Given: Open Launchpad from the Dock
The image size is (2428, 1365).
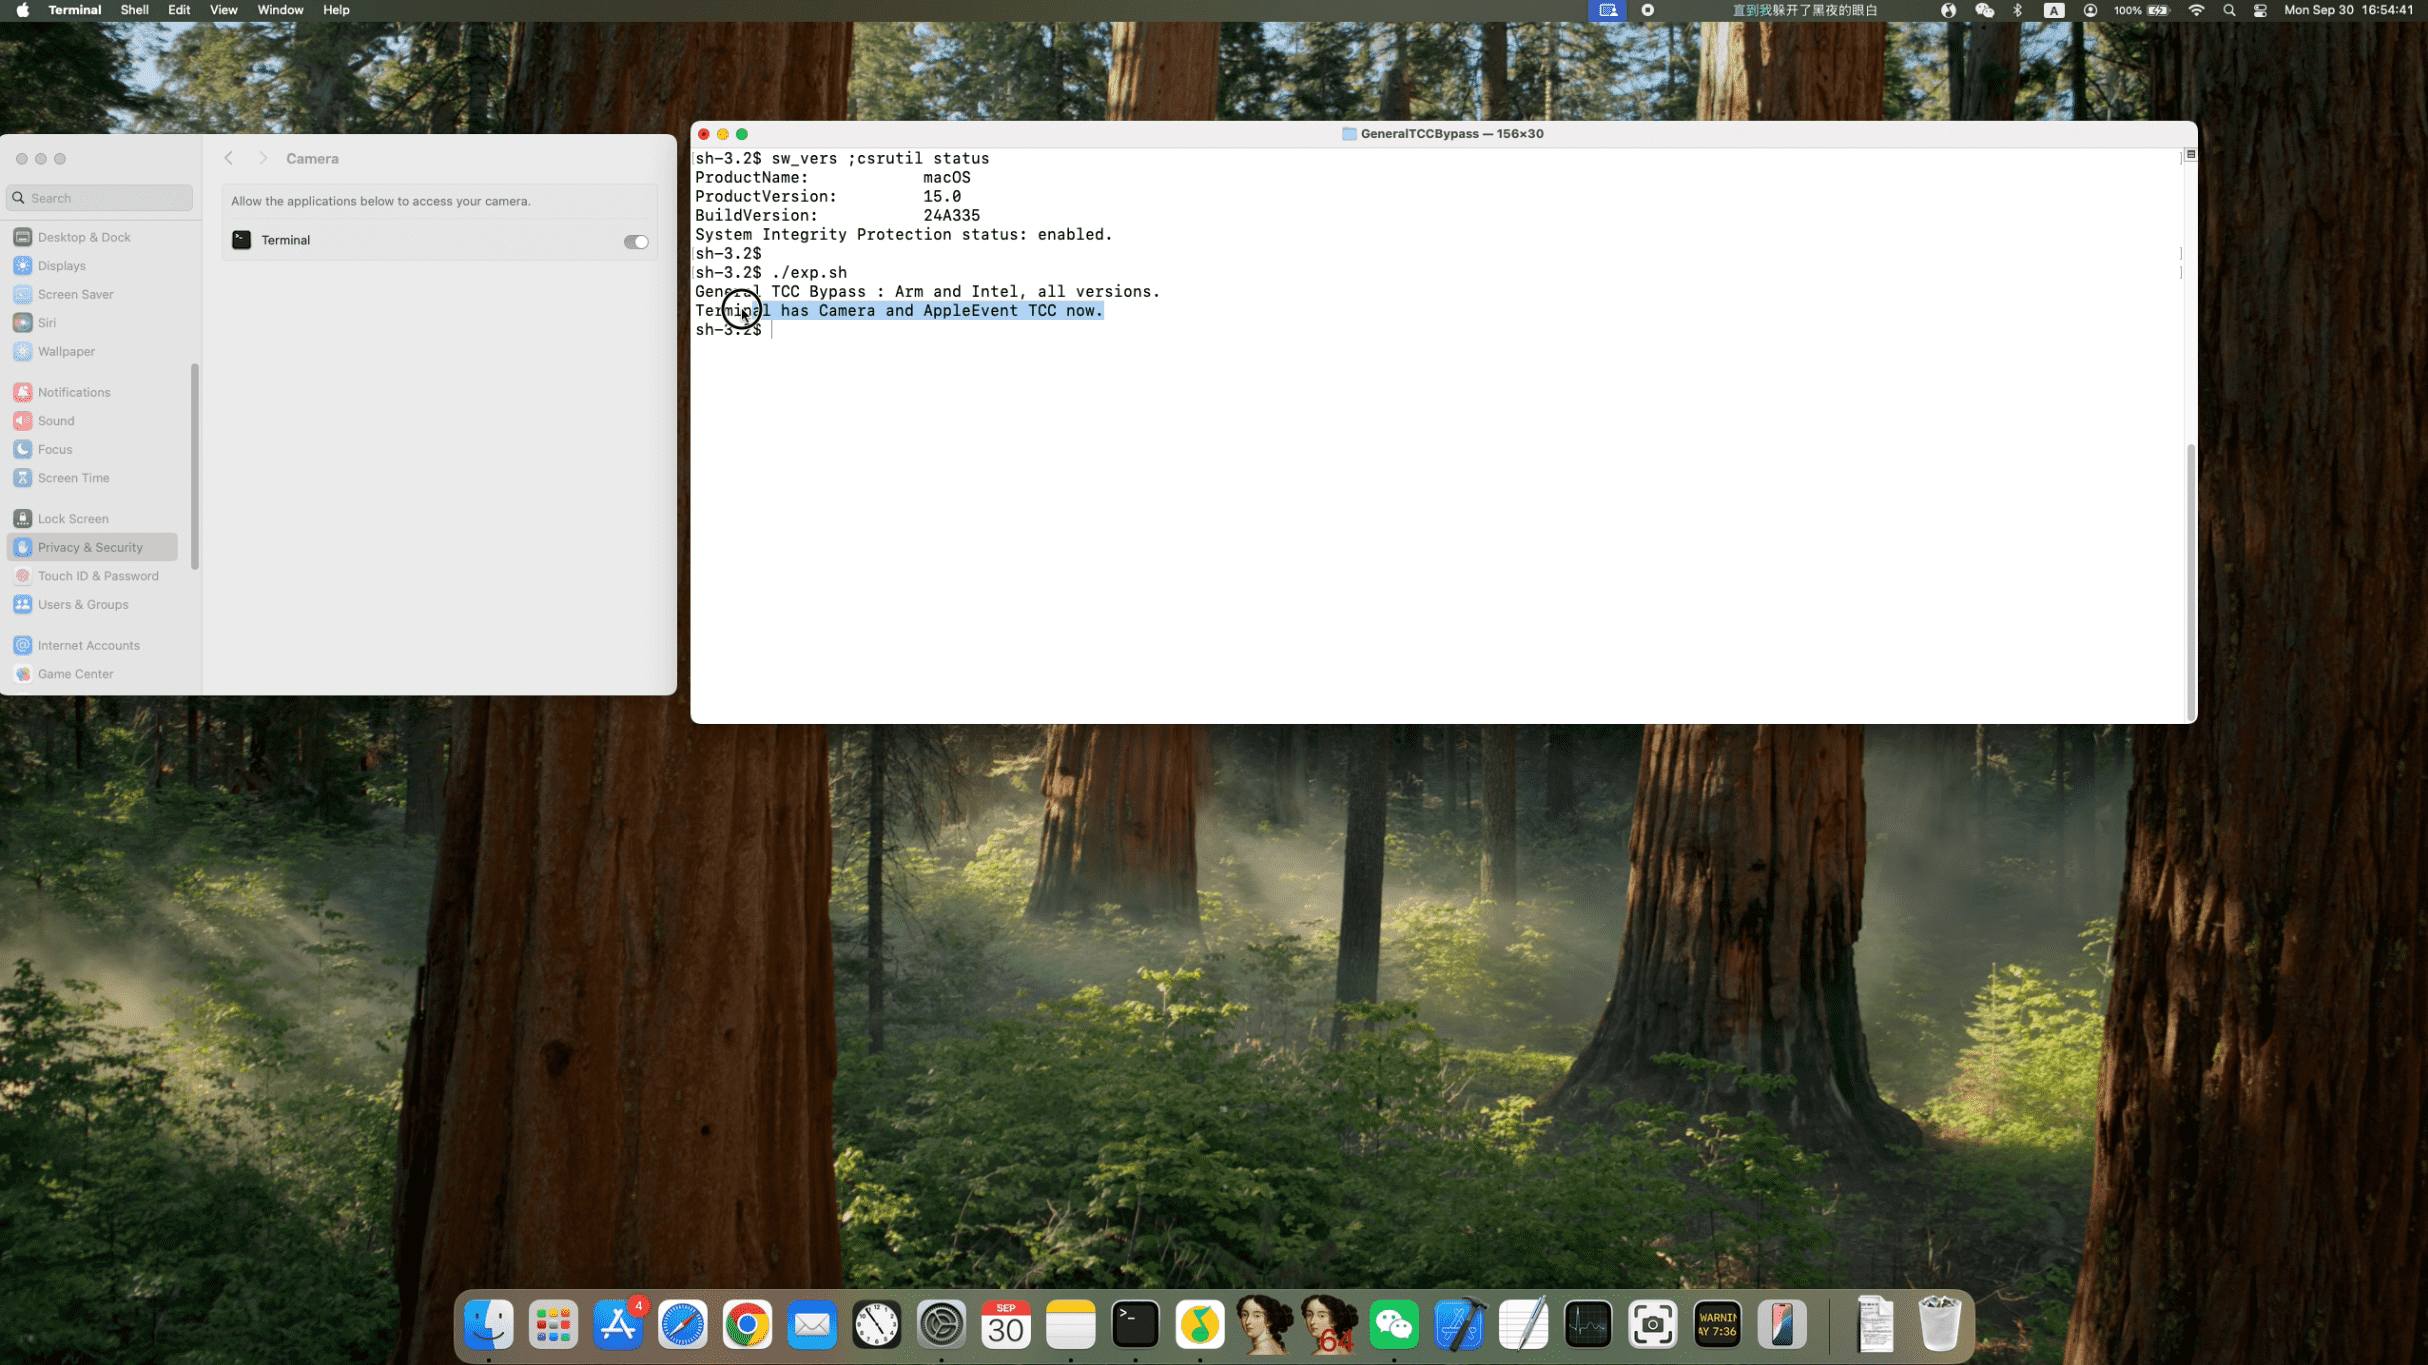Looking at the screenshot, I should [x=553, y=1325].
